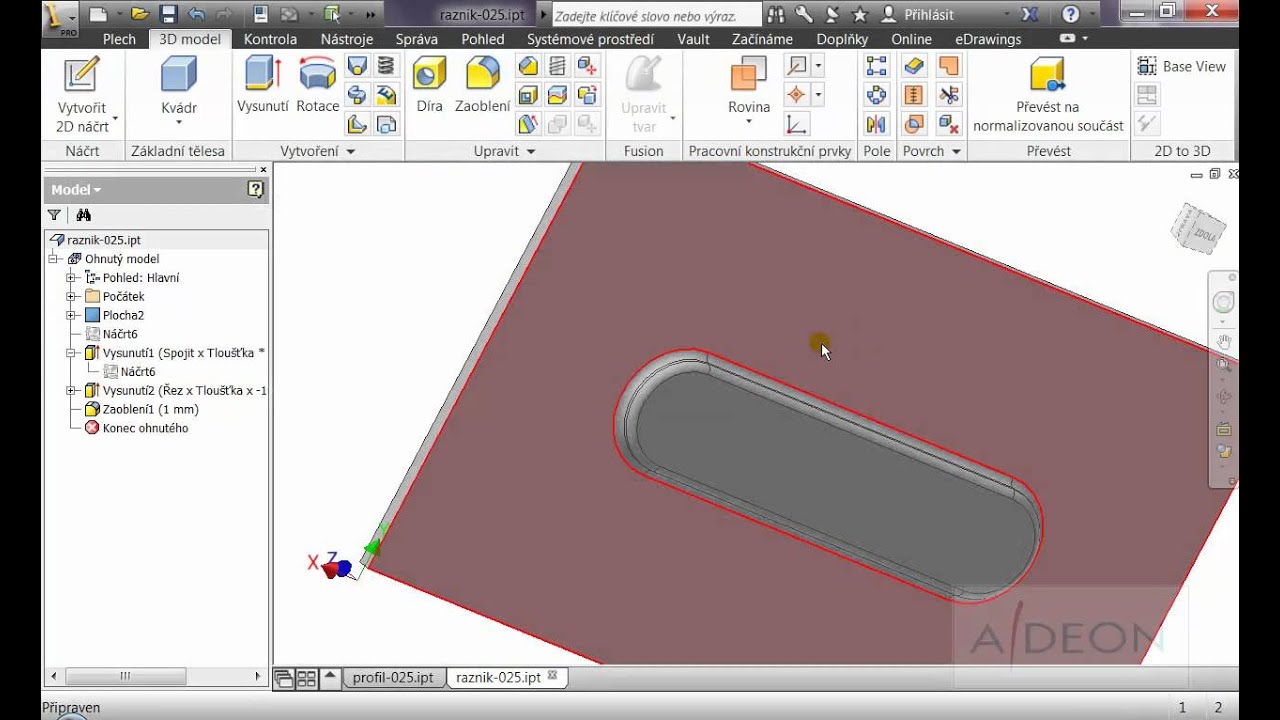Apply the Zaoblení fillet tool
The image size is (1280, 720).
pyautogui.click(x=483, y=85)
